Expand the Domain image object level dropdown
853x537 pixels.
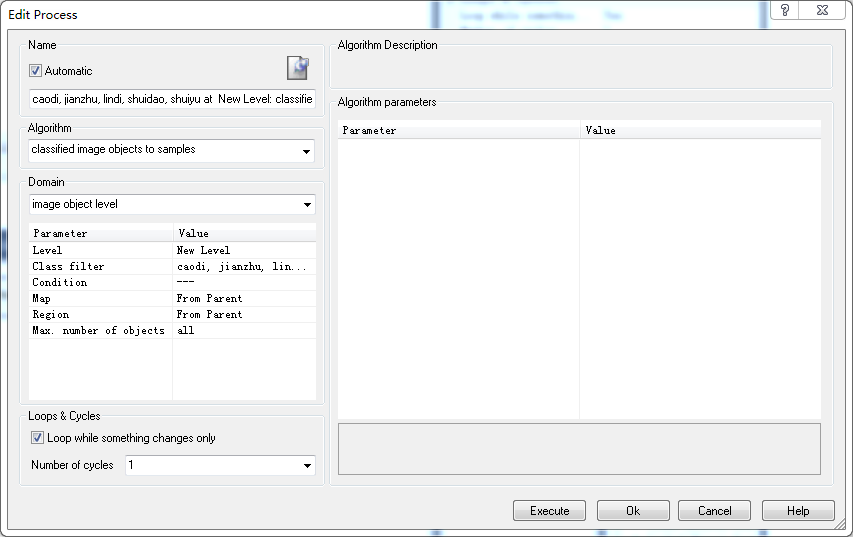[307, 205]
